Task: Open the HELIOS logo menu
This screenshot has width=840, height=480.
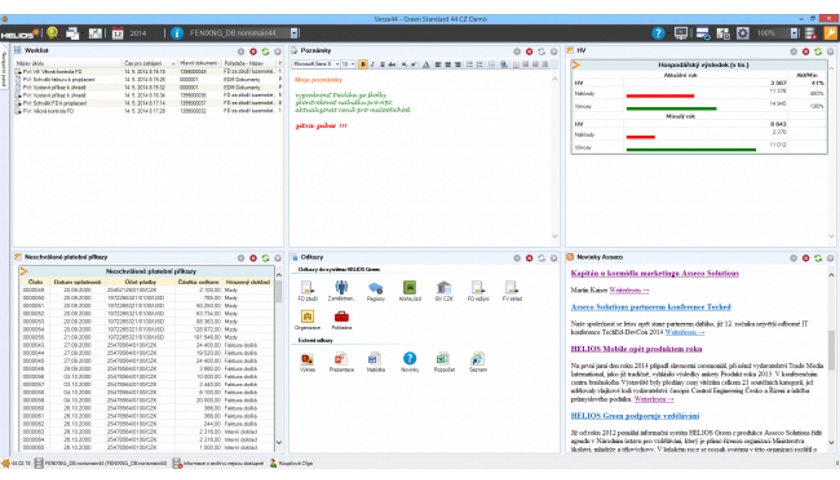Action: point(20,34)
